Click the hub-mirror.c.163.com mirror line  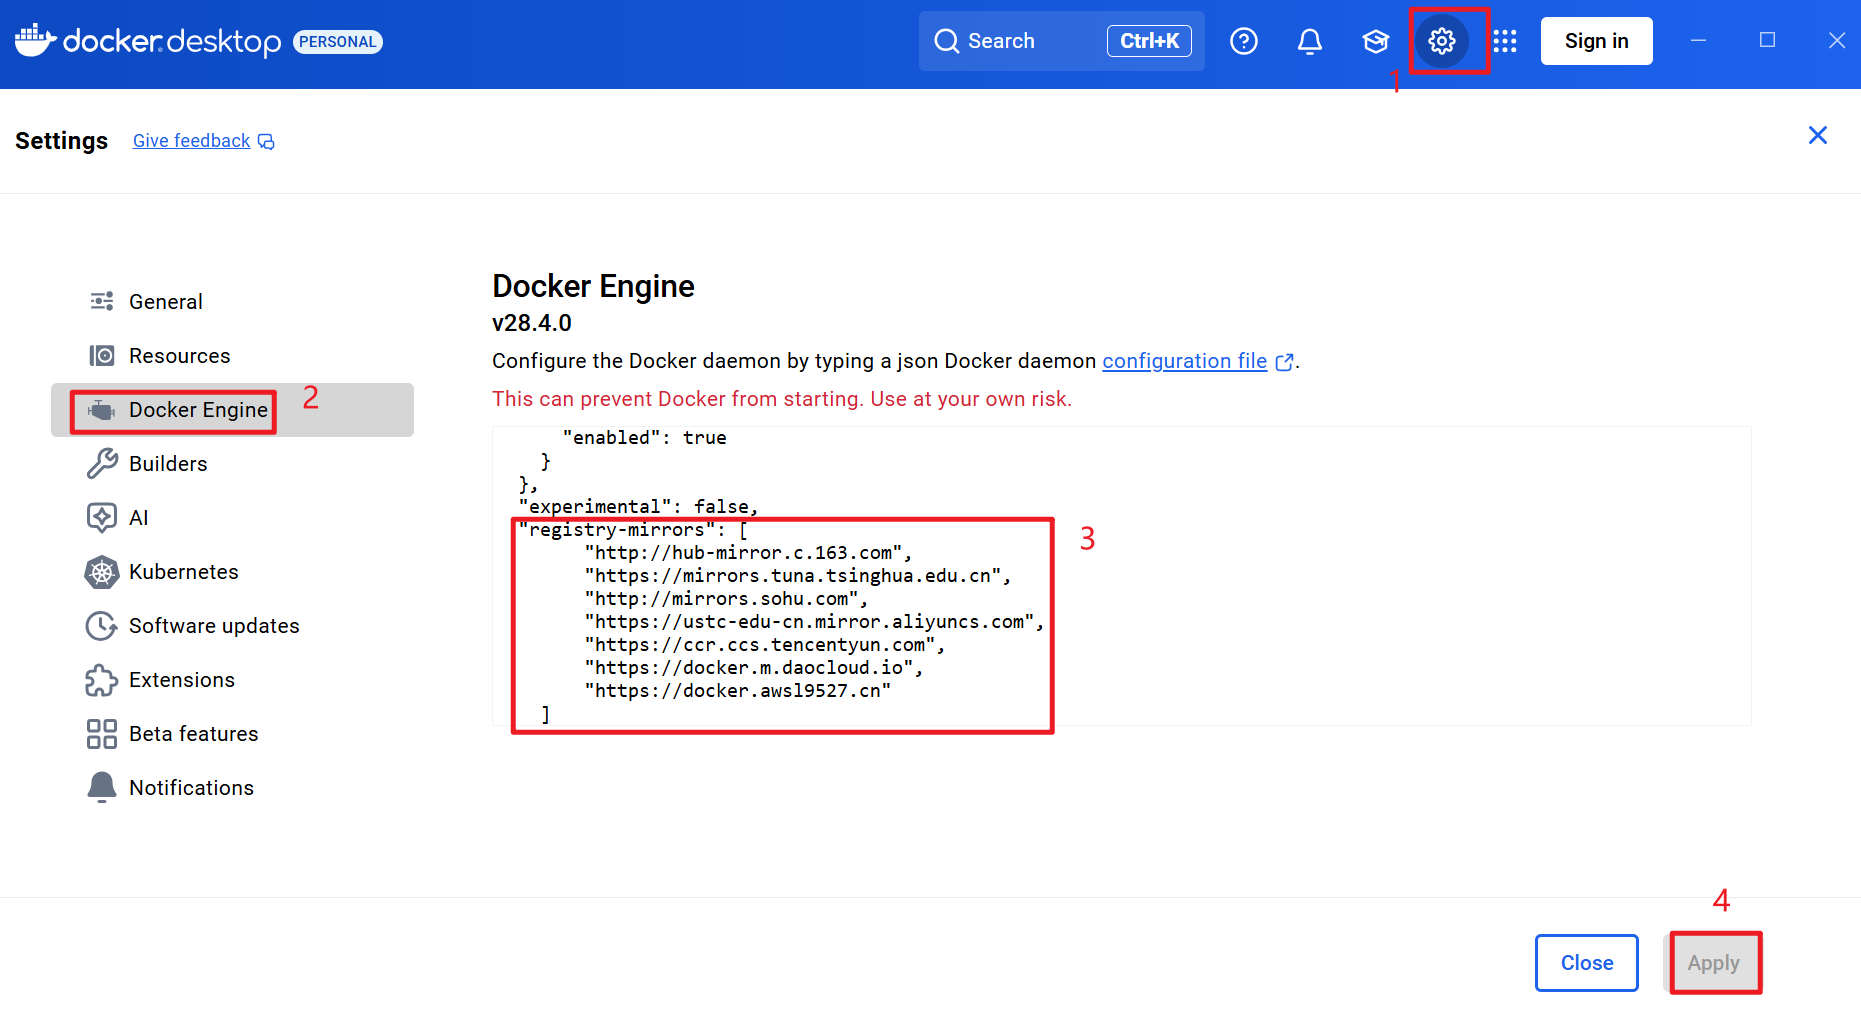coord(748,553)
